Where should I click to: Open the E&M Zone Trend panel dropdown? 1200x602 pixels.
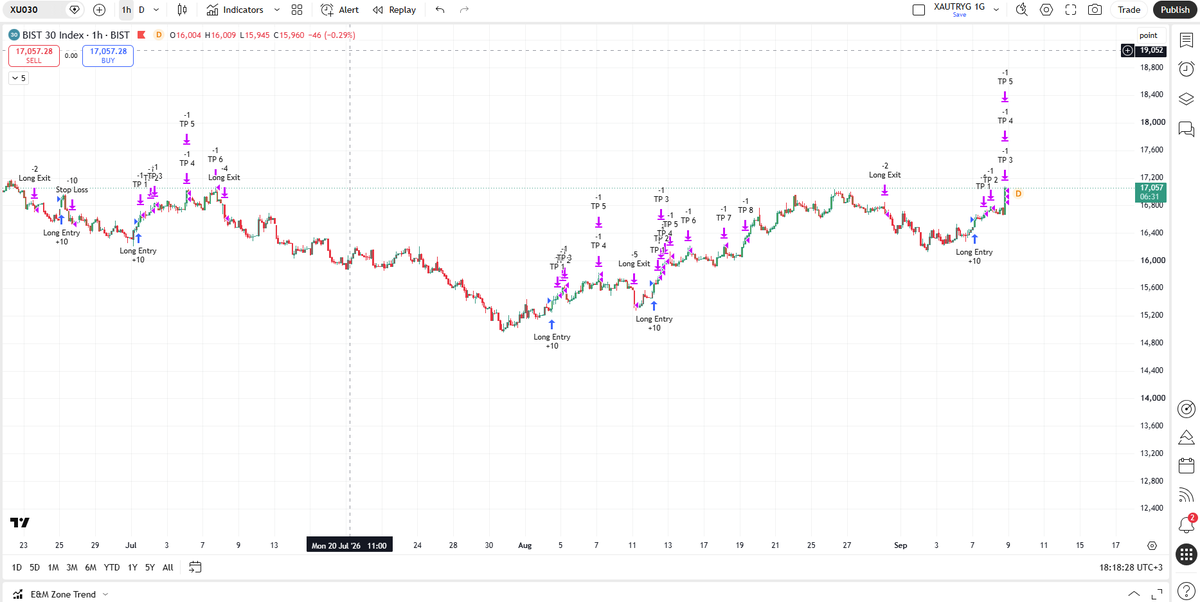point(105,594)
